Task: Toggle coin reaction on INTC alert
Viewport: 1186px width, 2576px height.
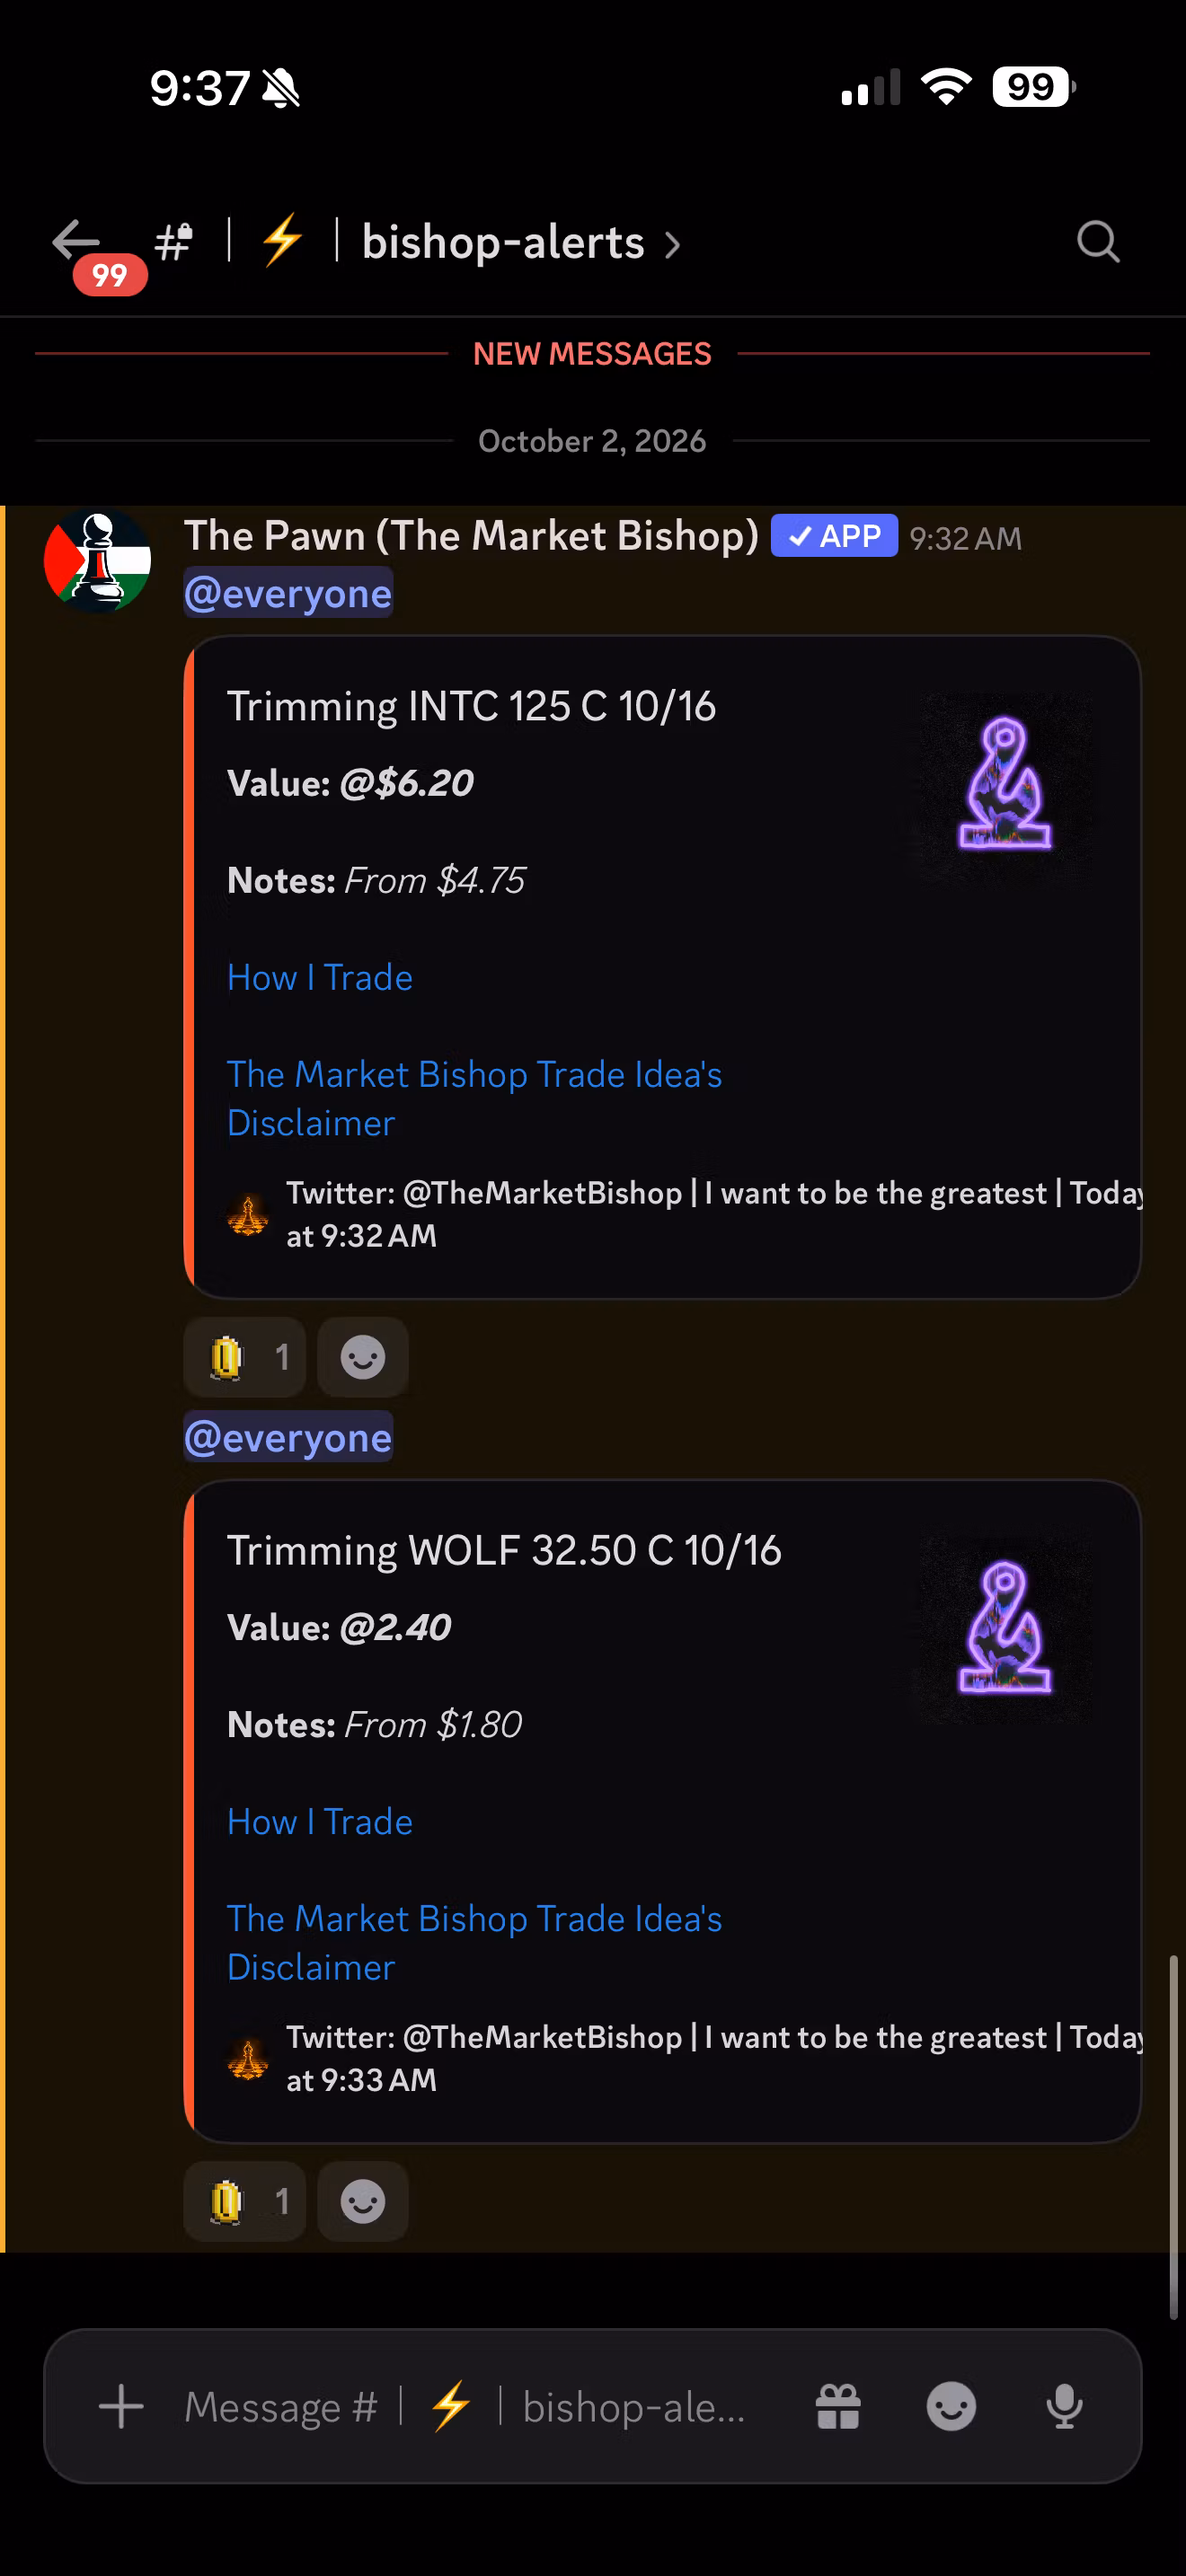Action: (245, 1357)
